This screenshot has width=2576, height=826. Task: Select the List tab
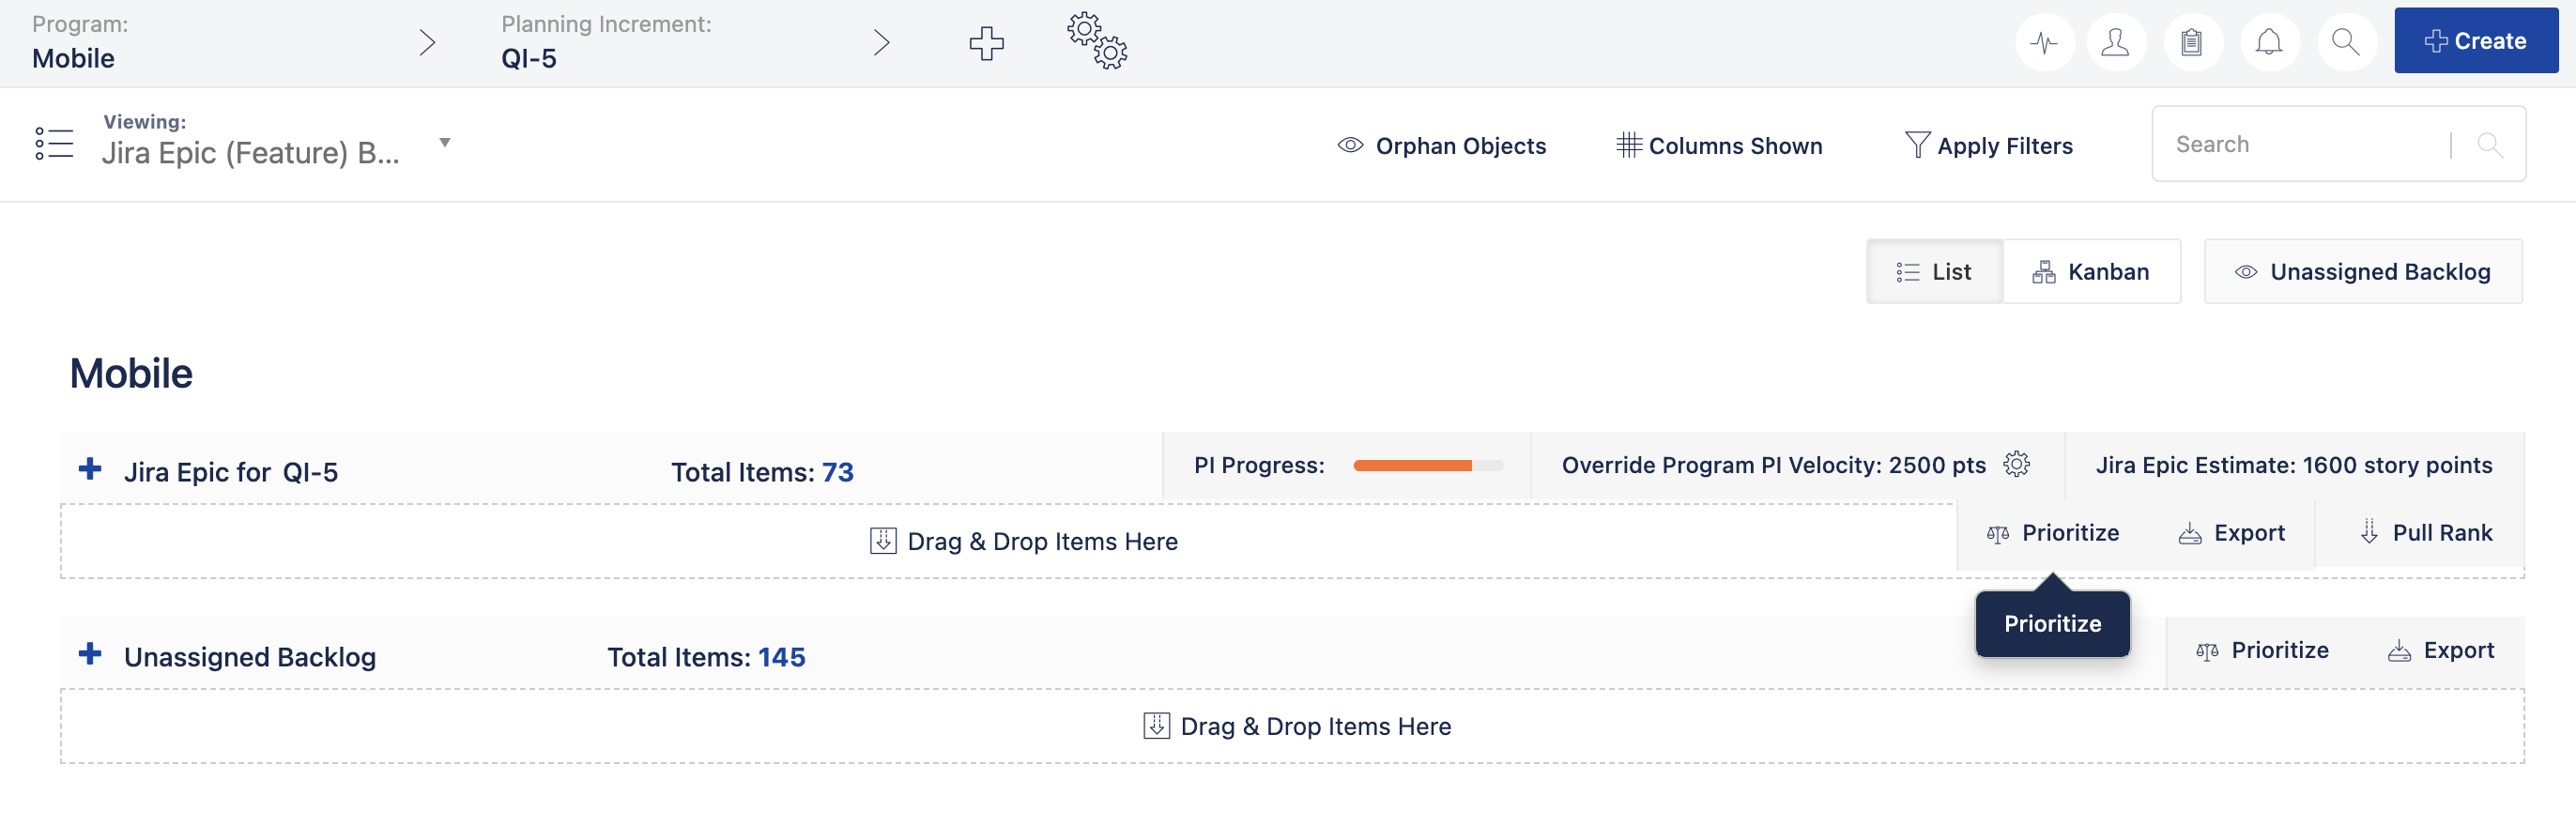1934,271
